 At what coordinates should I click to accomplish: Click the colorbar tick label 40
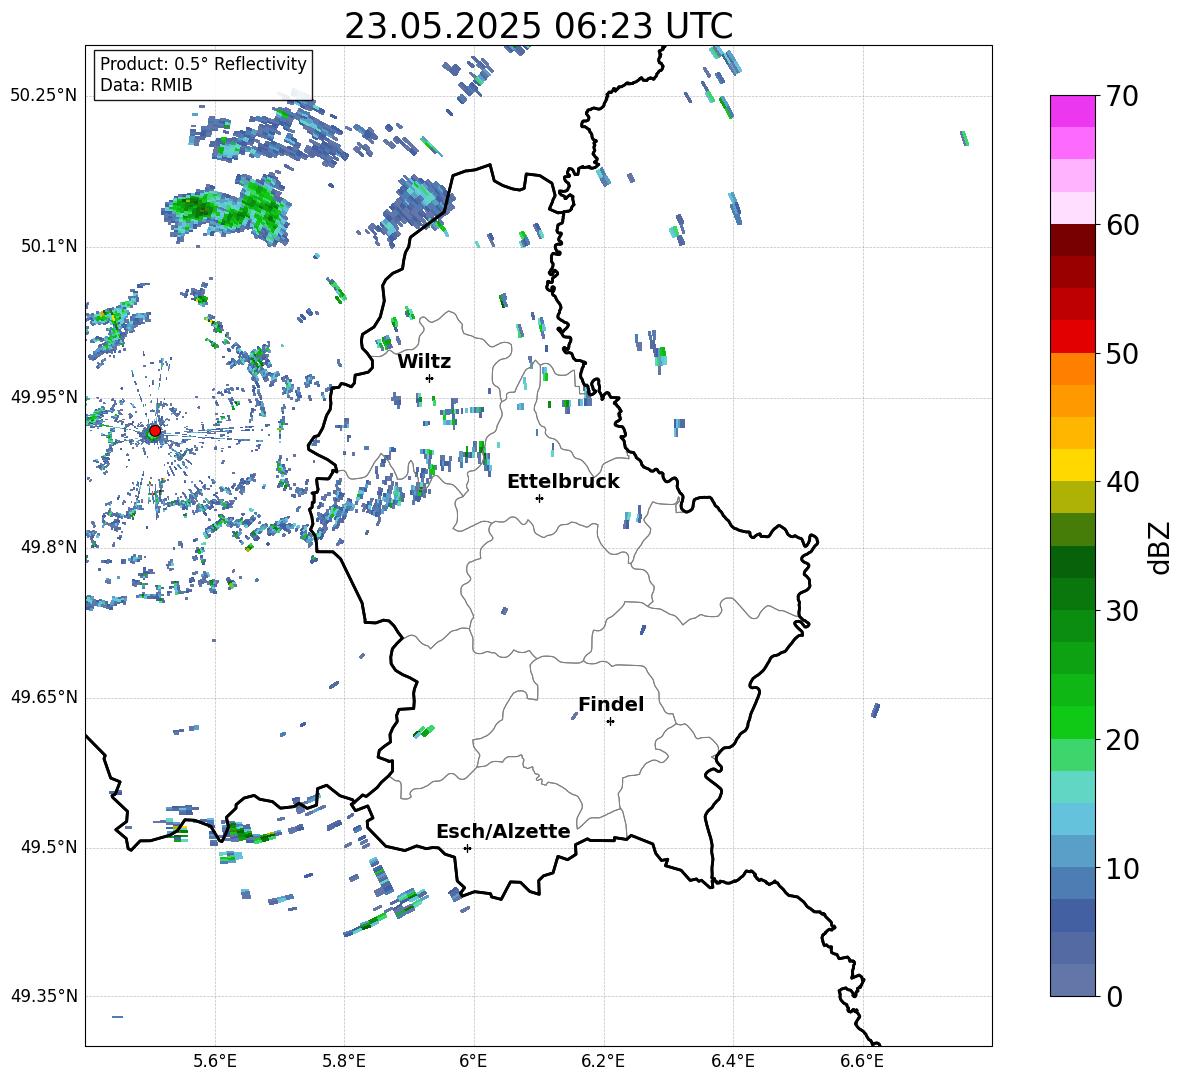coord(1123,482)
